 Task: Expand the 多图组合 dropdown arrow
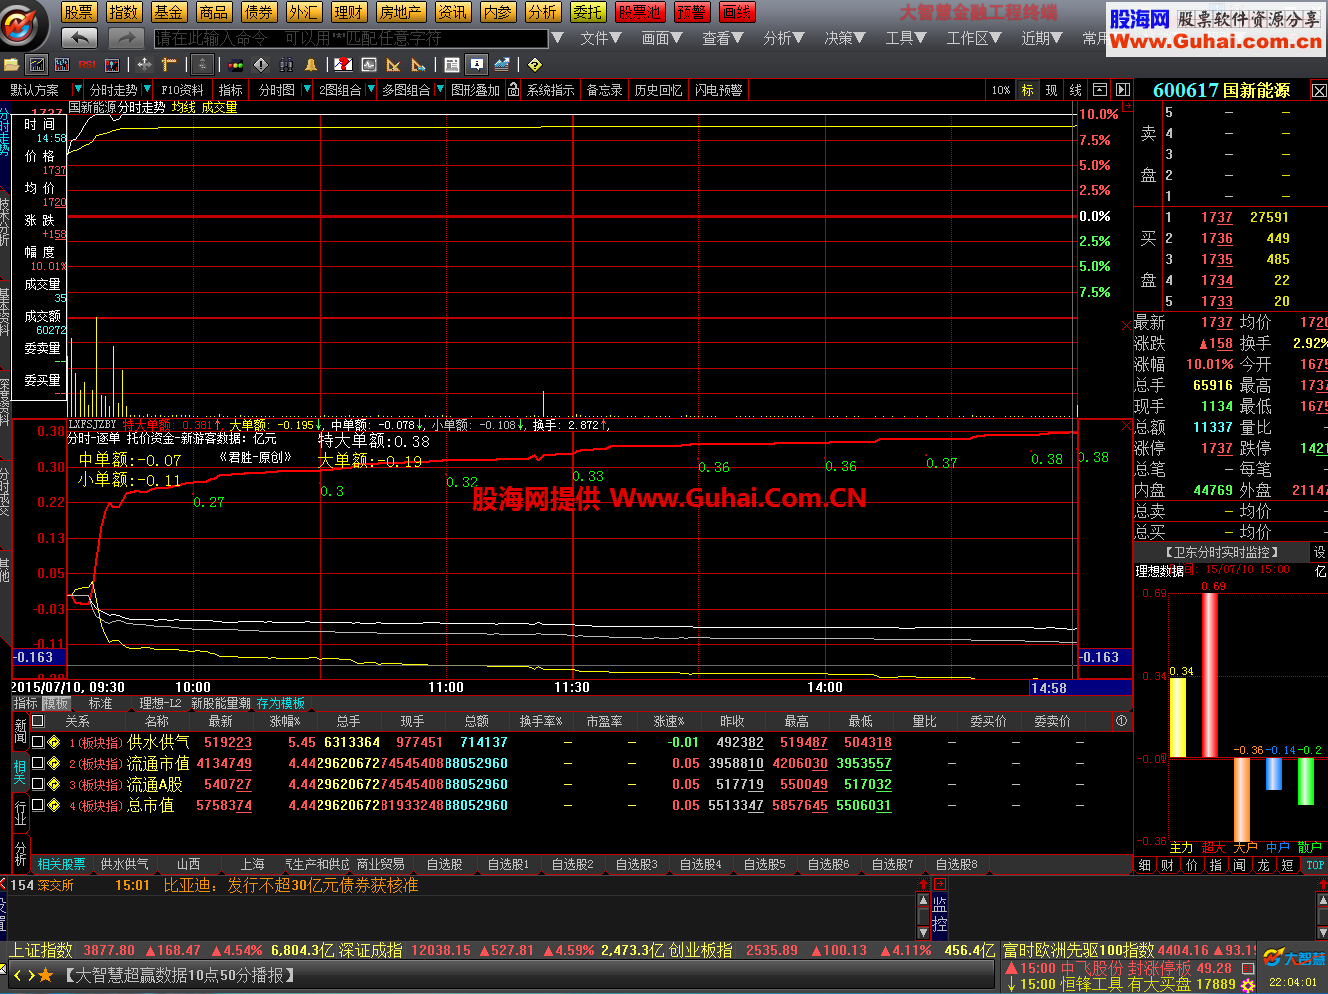[439, 90]
